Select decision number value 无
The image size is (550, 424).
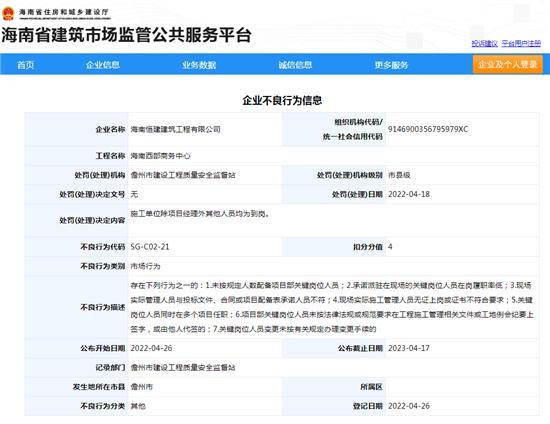pyautogui.click(x=134, y=194)
